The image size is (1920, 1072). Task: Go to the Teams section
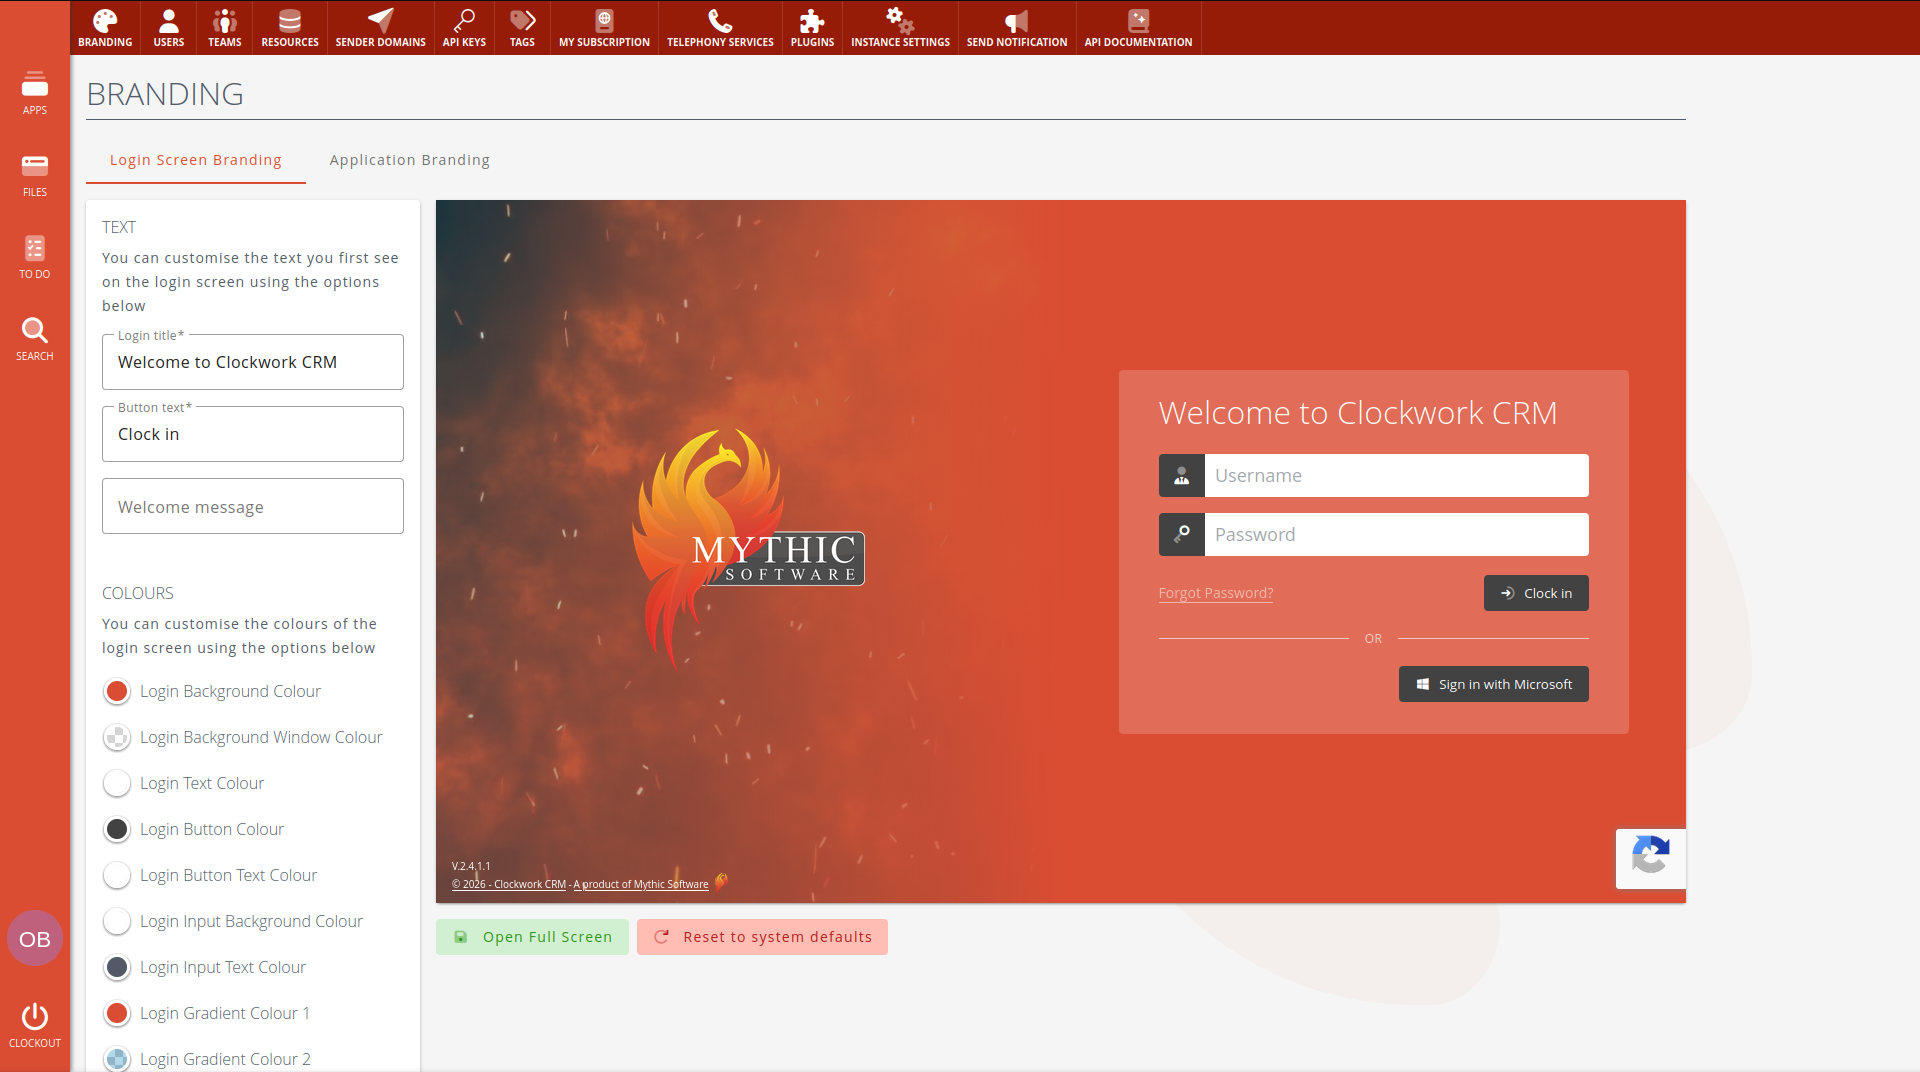[224, 27]
